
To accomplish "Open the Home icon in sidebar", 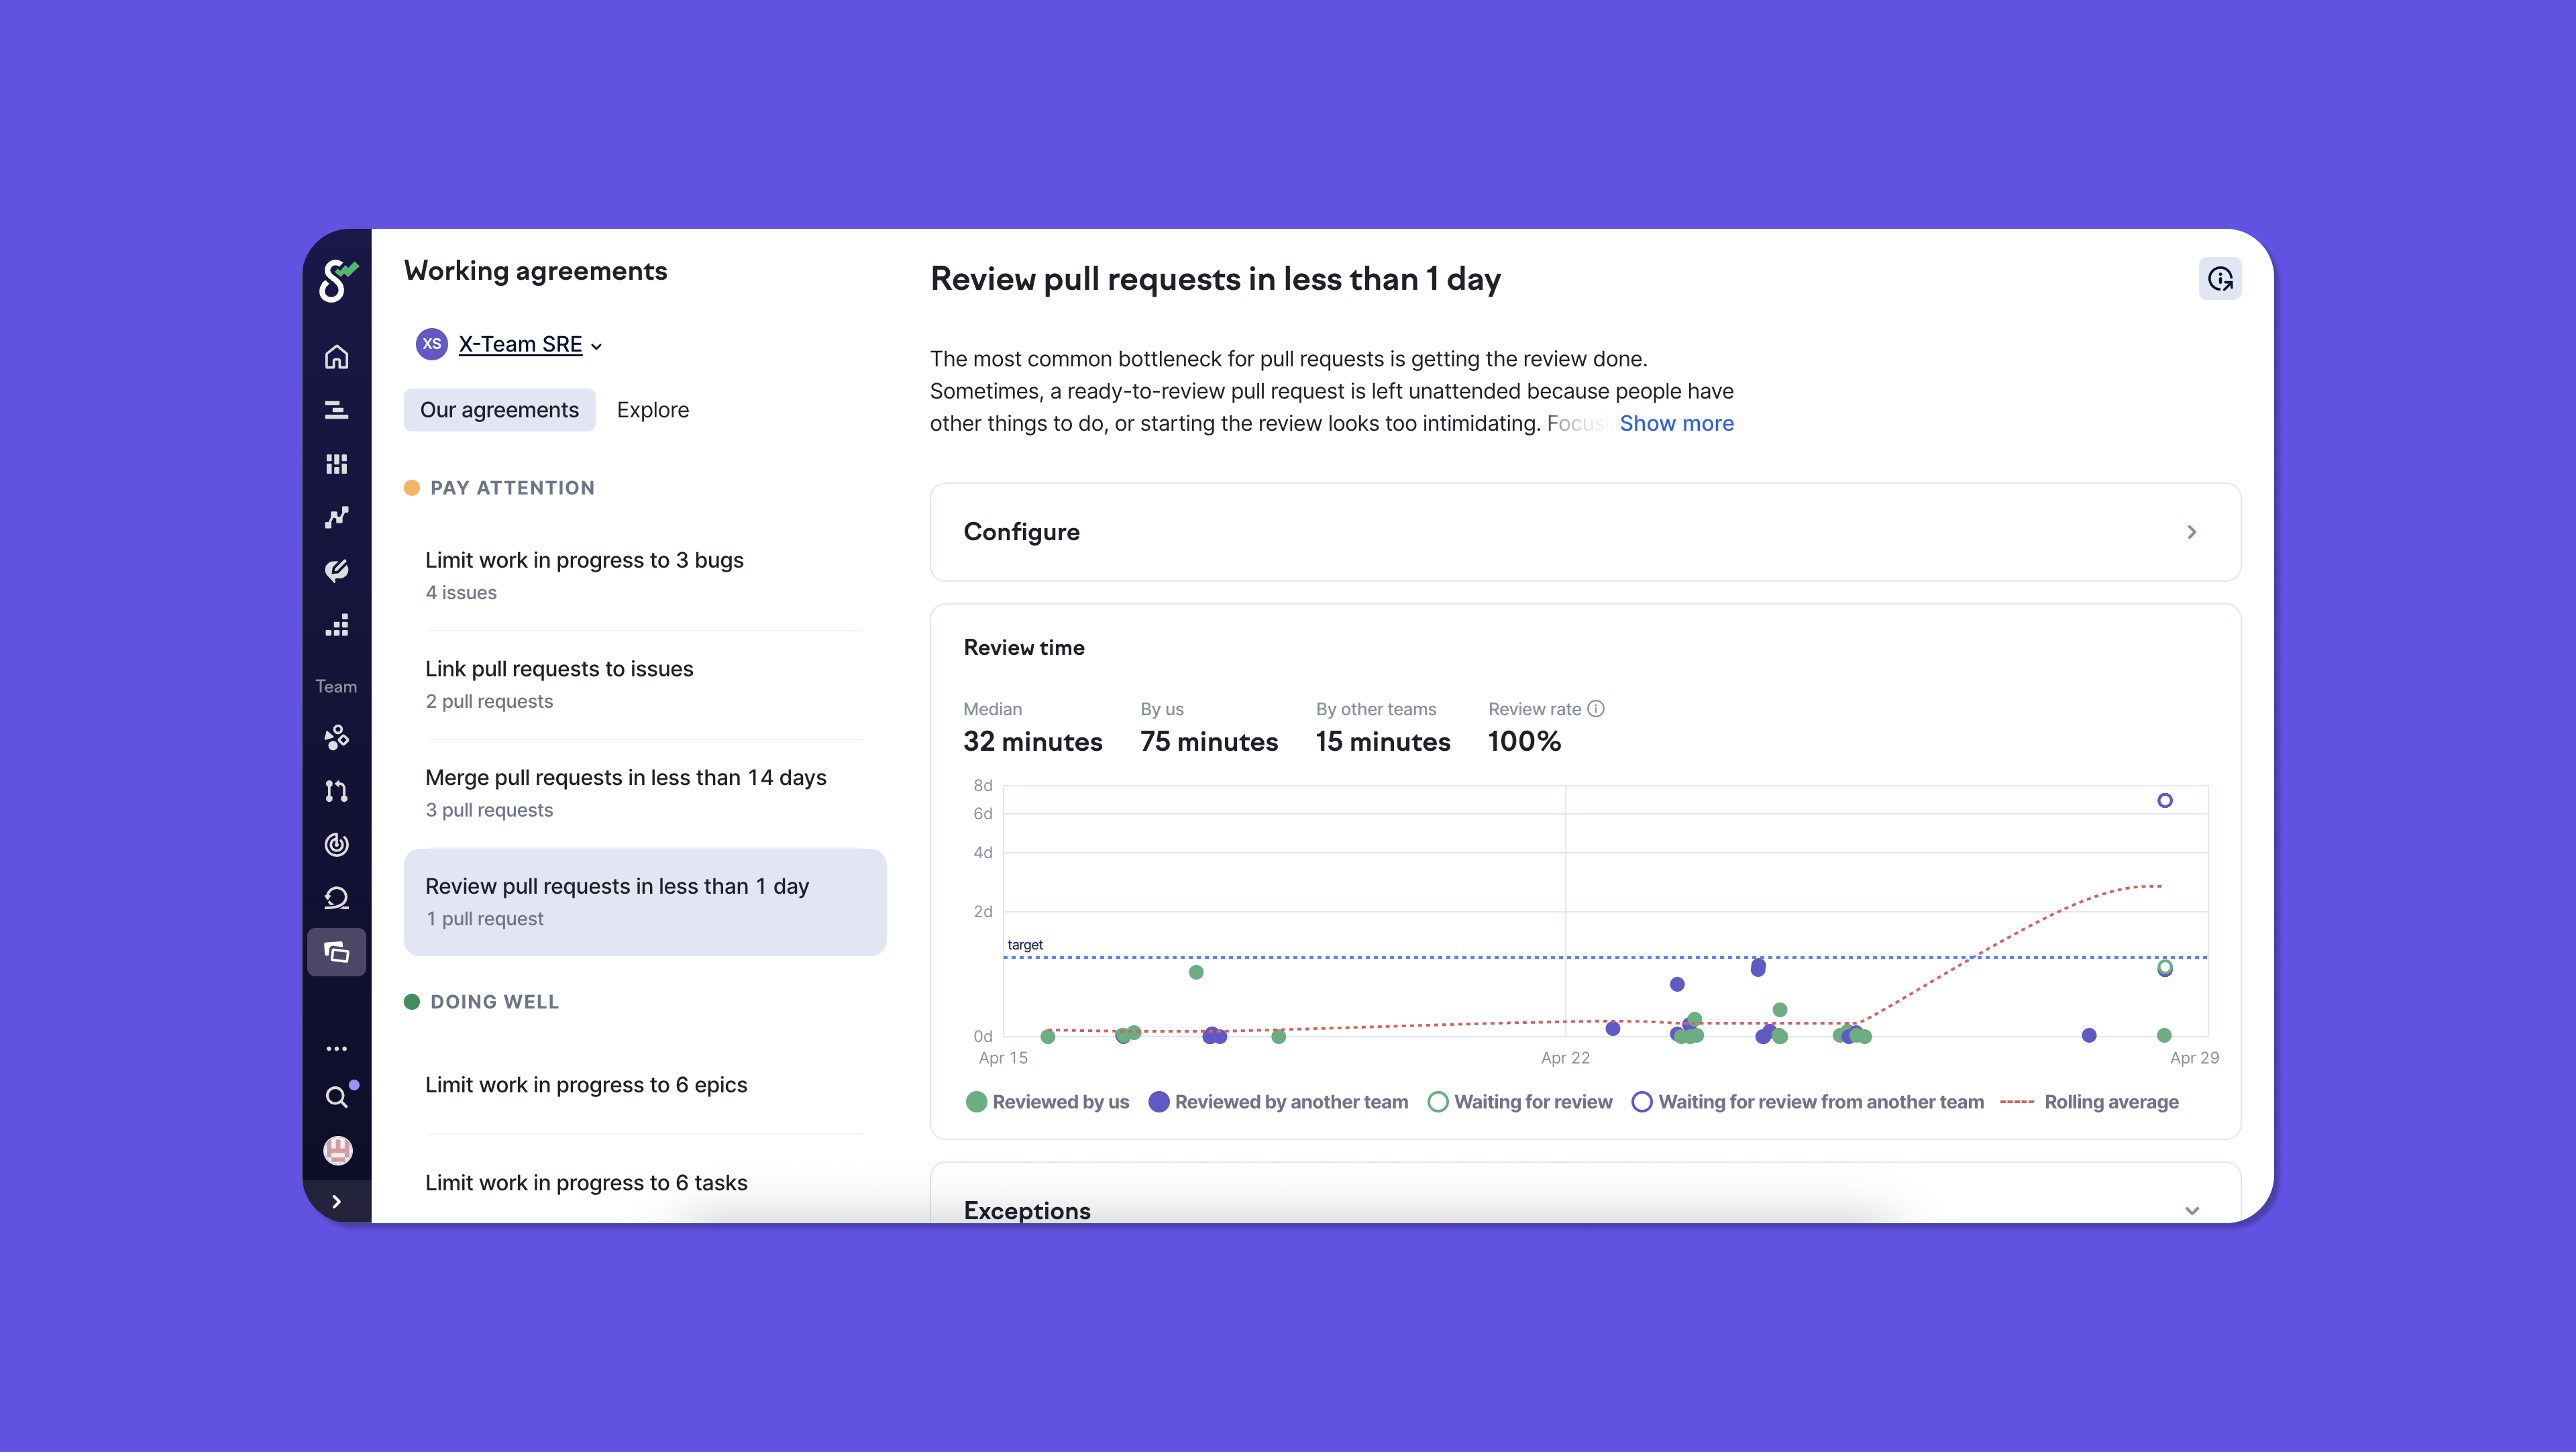I will 336,357.
